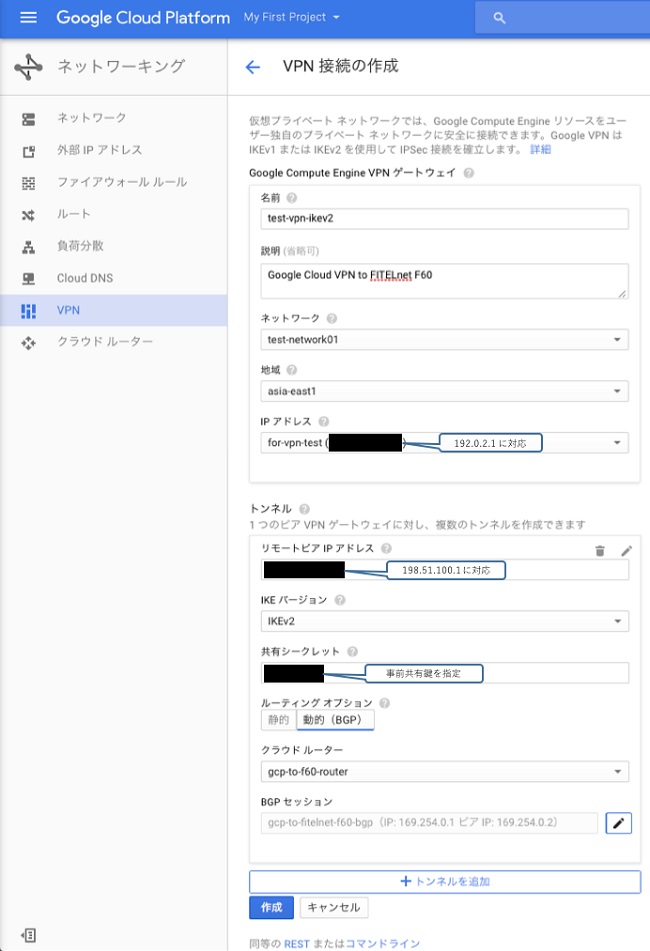Open ファイアウォール ルール in sidebar
Image resolution: width=650 pixels, height=951 pixels.
[x=121, y=182]
